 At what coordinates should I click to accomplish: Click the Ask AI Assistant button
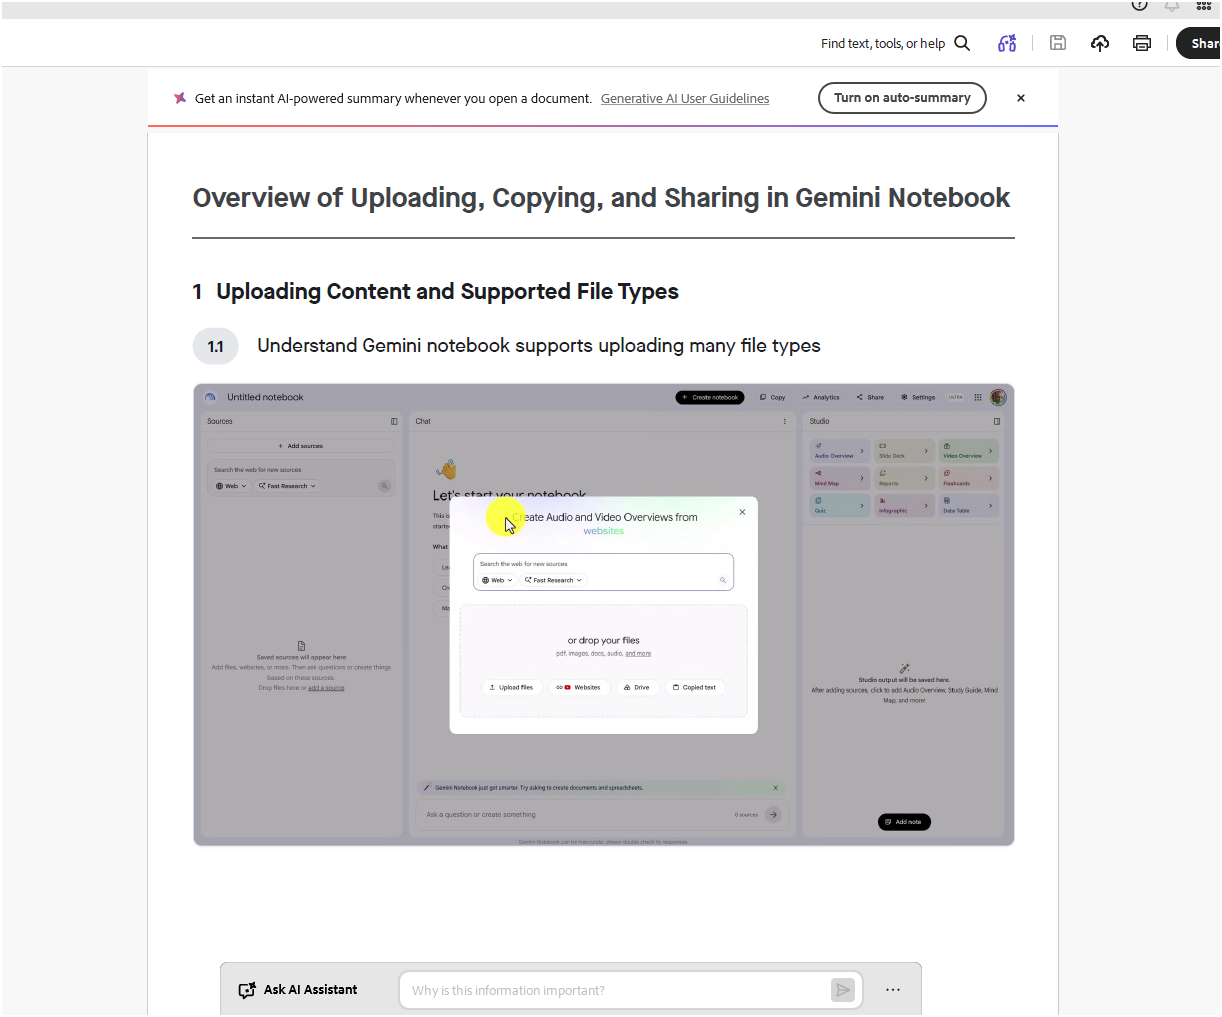(298, 990)
